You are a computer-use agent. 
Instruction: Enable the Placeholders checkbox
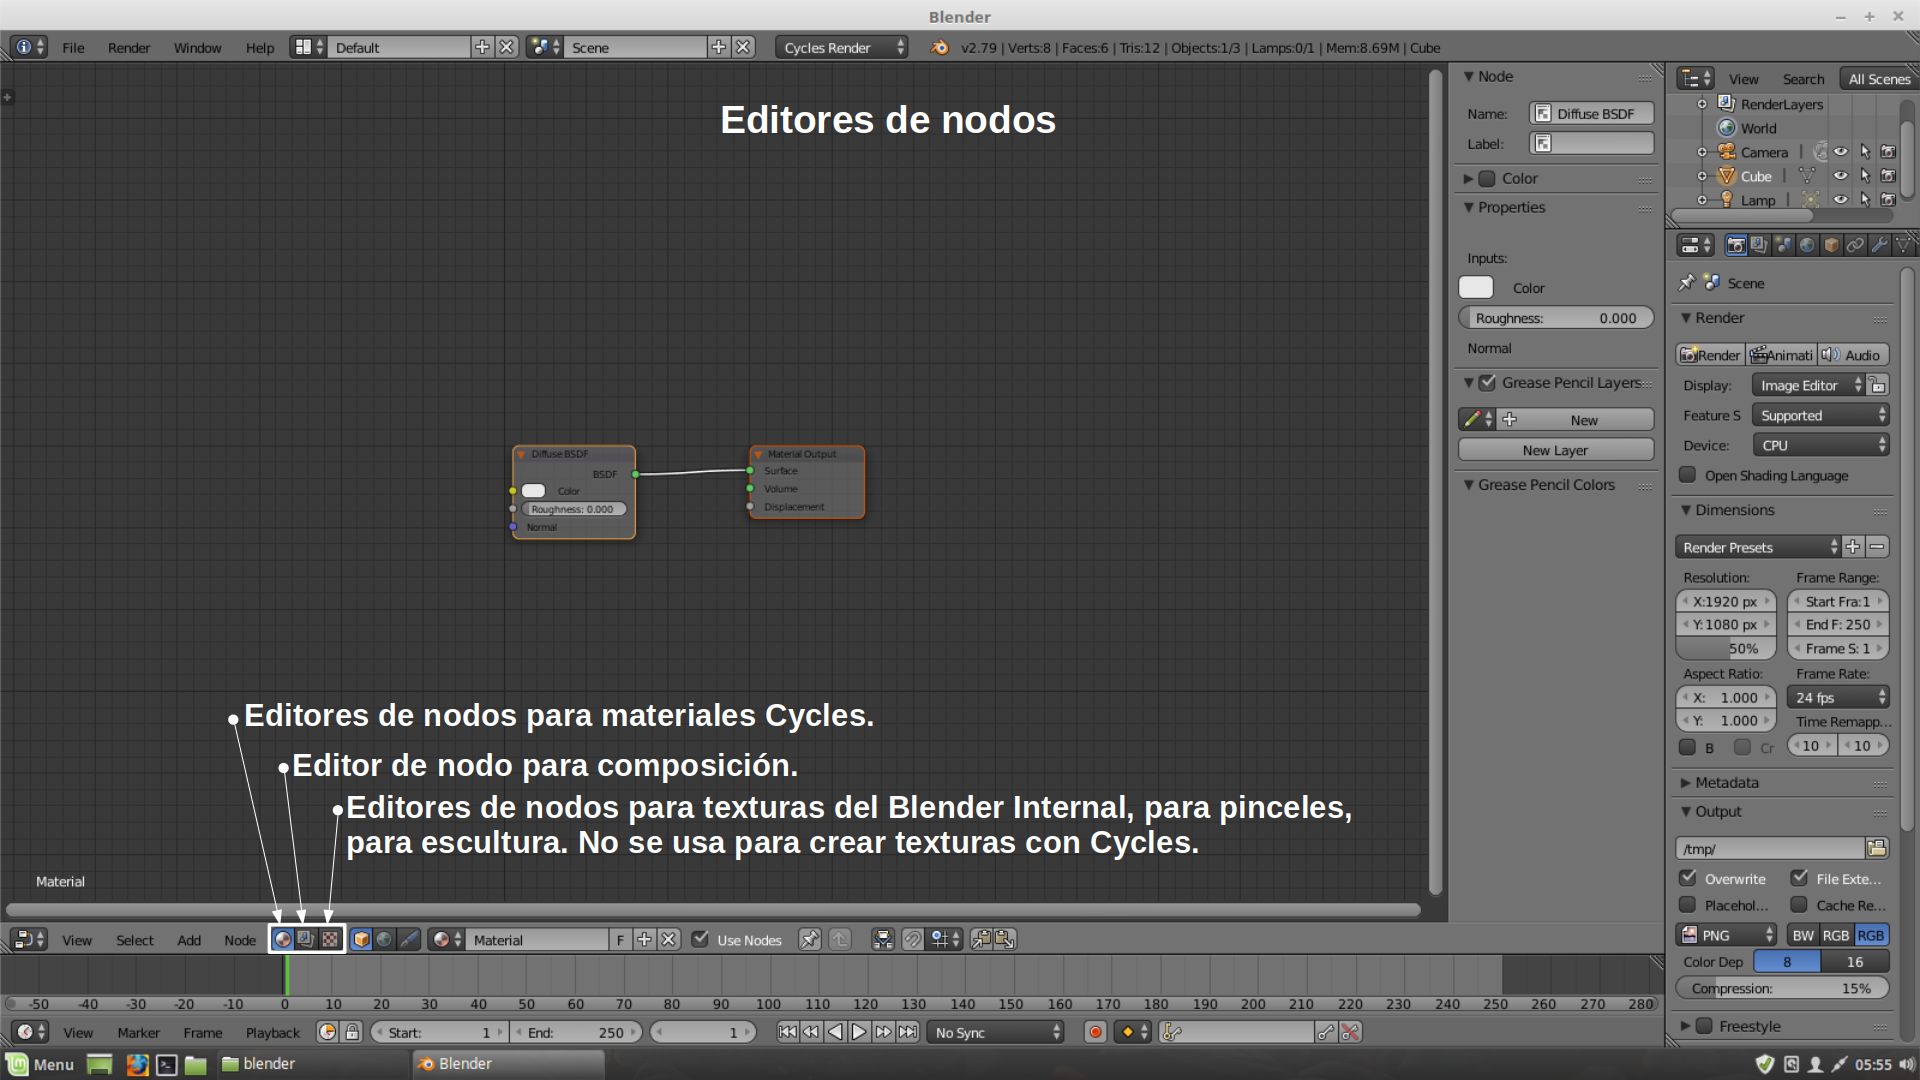click(1688, 905)
